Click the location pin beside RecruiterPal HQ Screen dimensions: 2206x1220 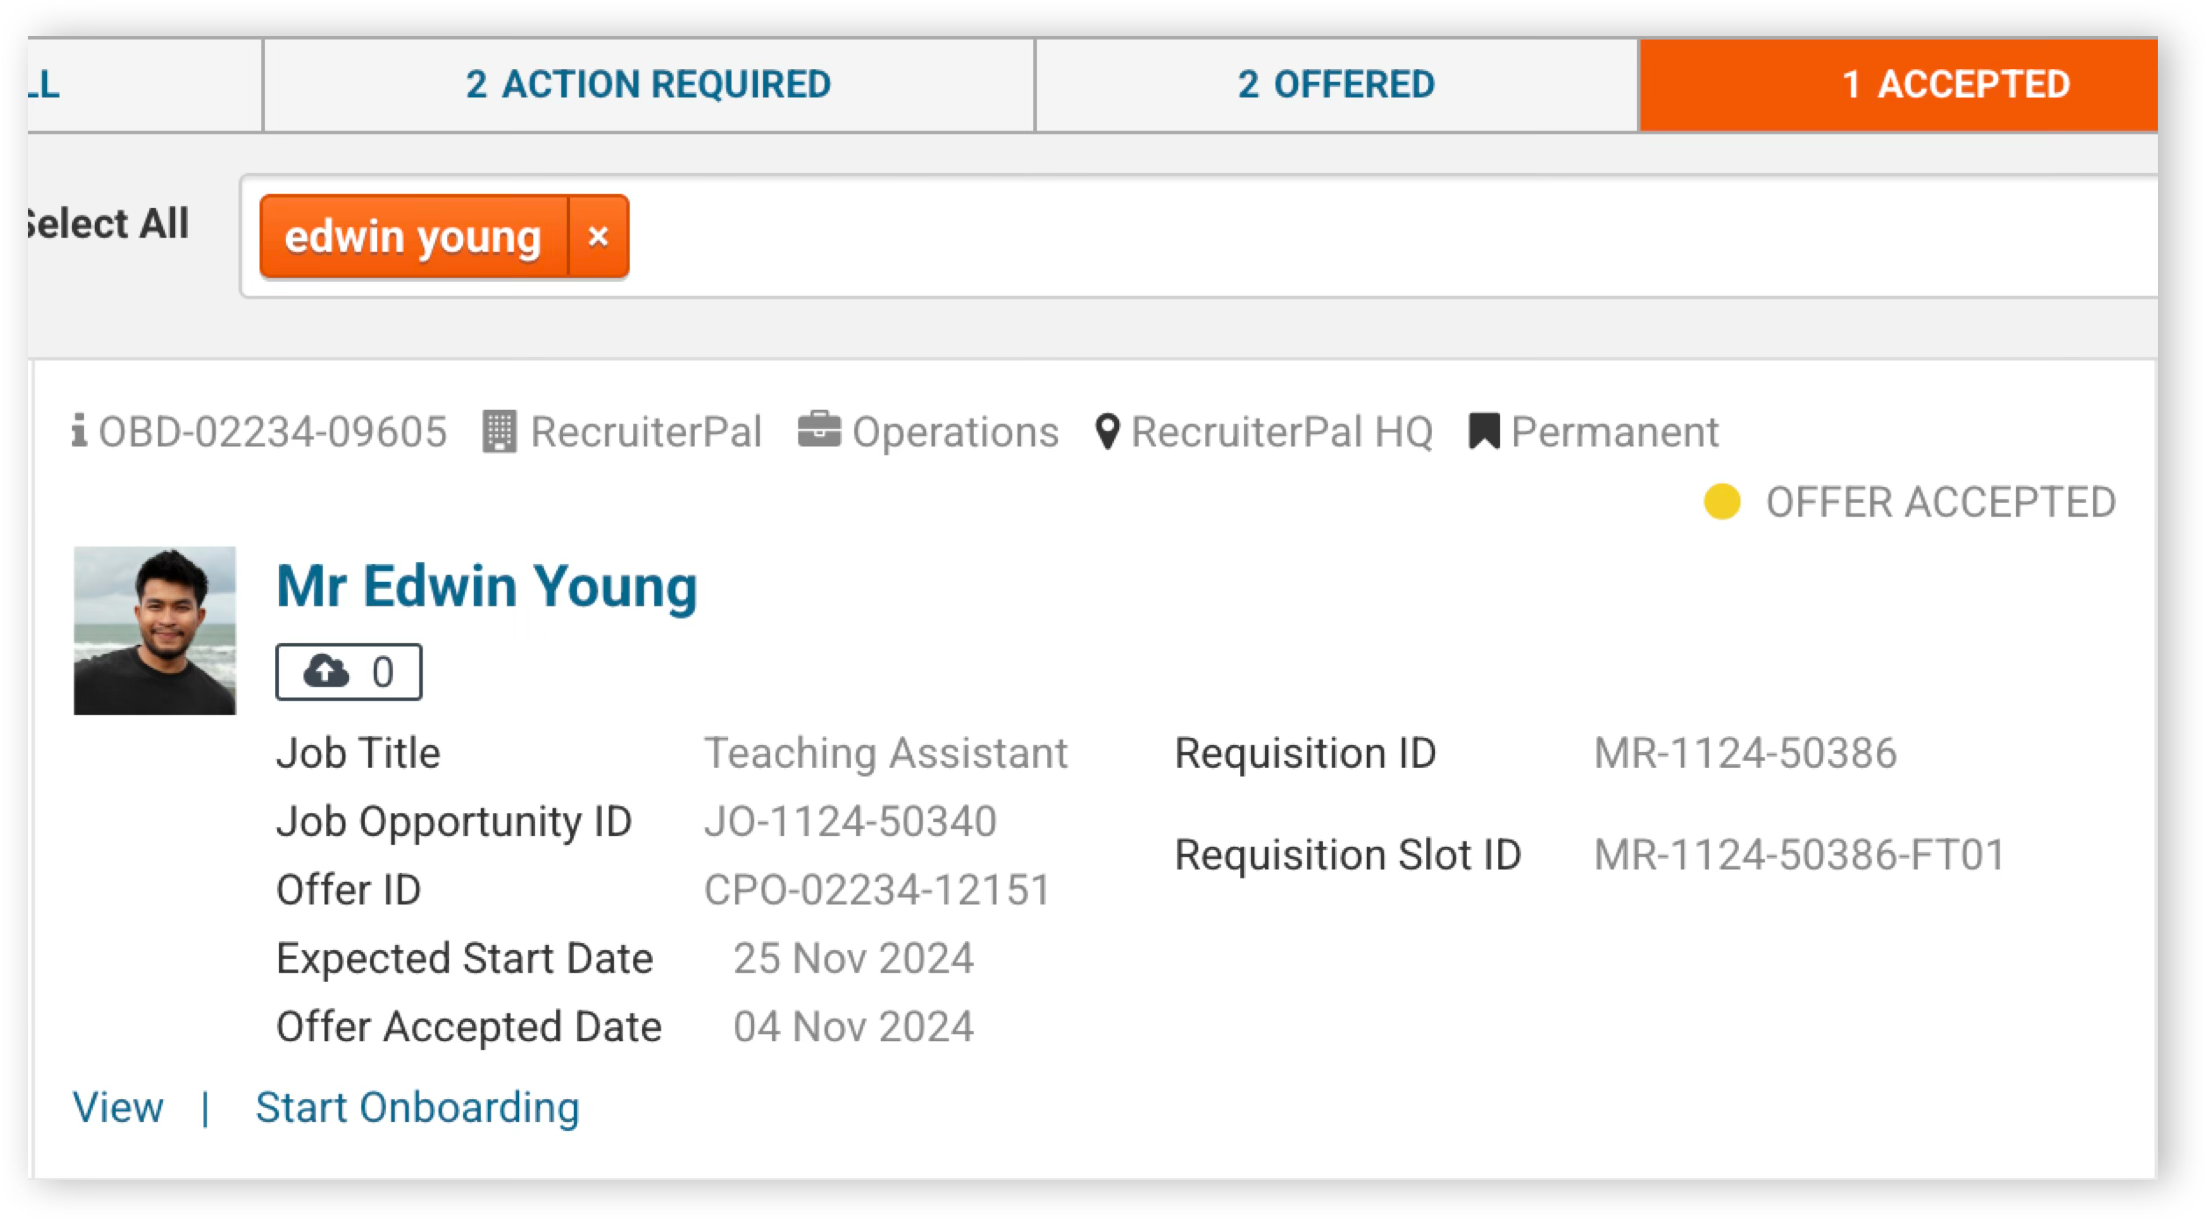1107,432
